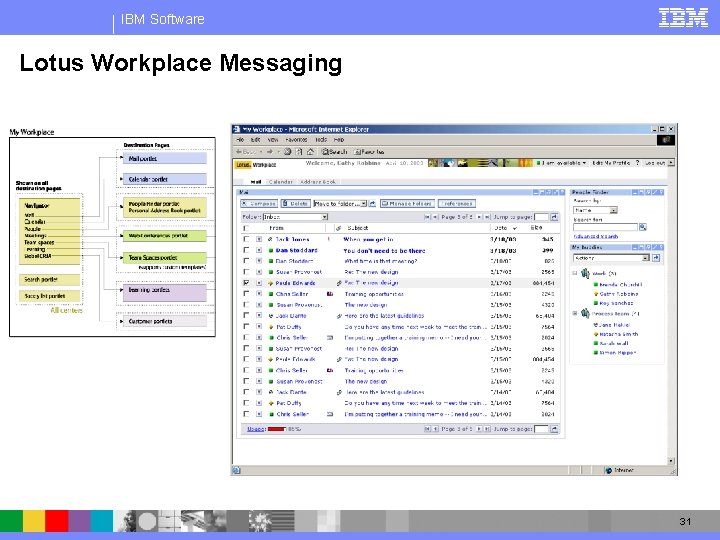Click the page scrollbar down arrow
This screenshot has height=540, width=720.
coord(671,461)
